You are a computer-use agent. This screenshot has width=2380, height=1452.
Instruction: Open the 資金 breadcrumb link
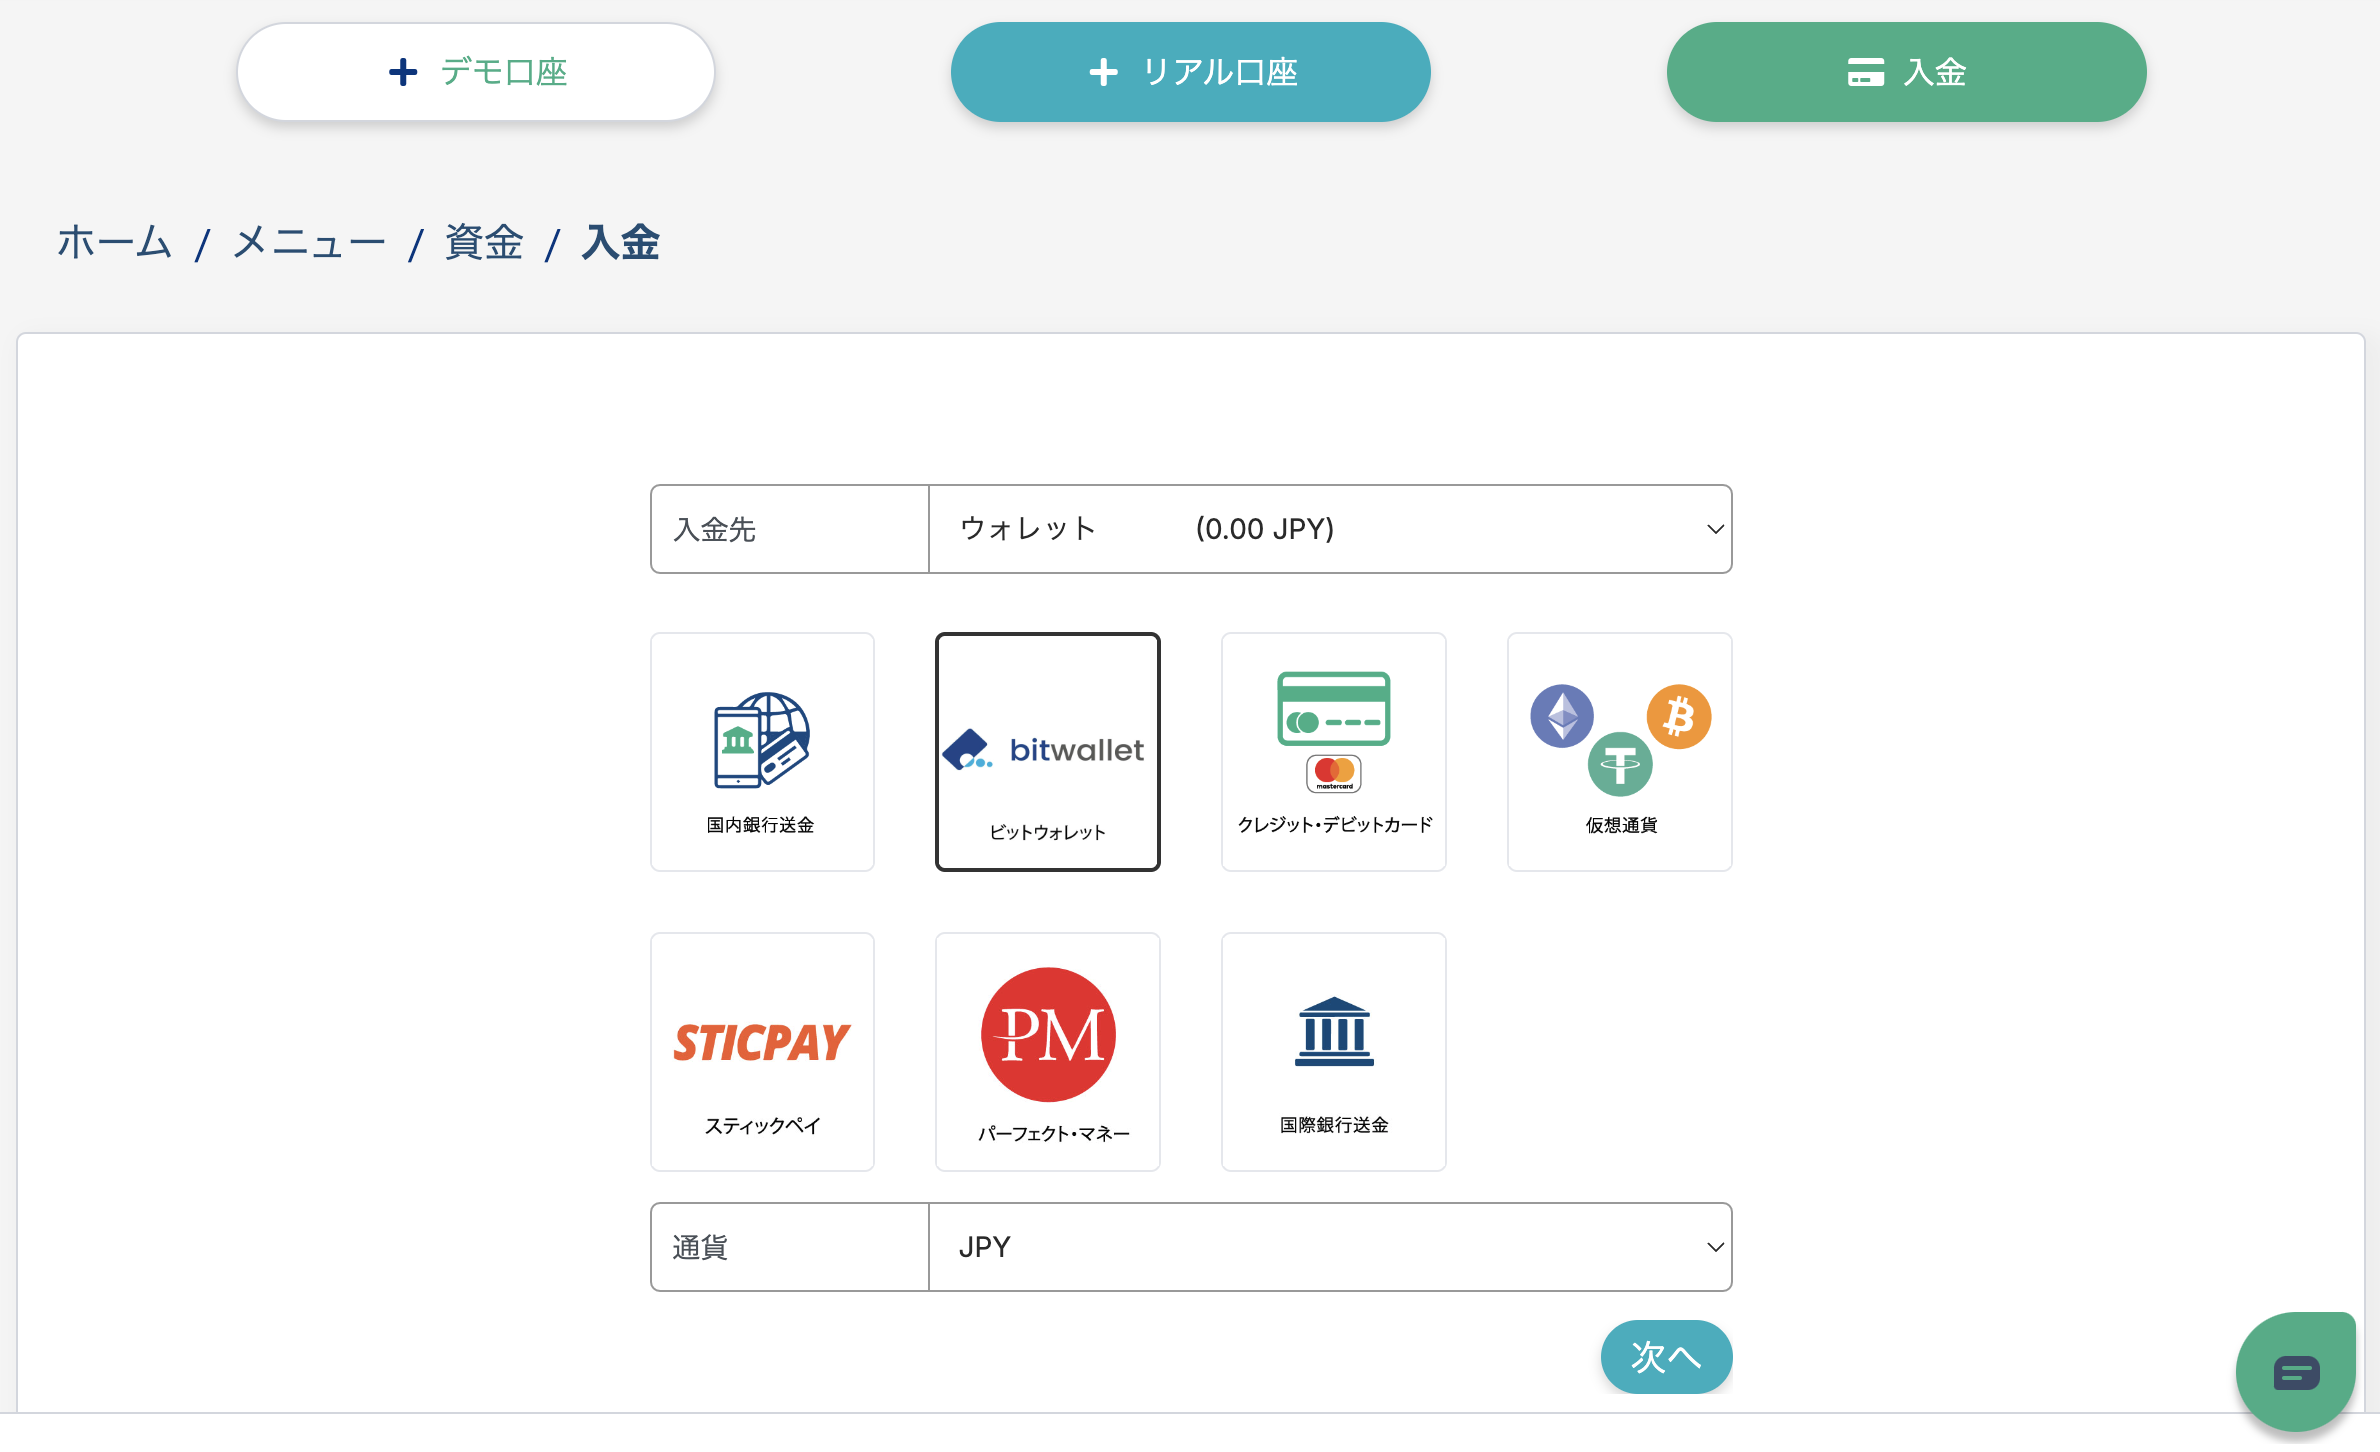(x=484, y=243)
